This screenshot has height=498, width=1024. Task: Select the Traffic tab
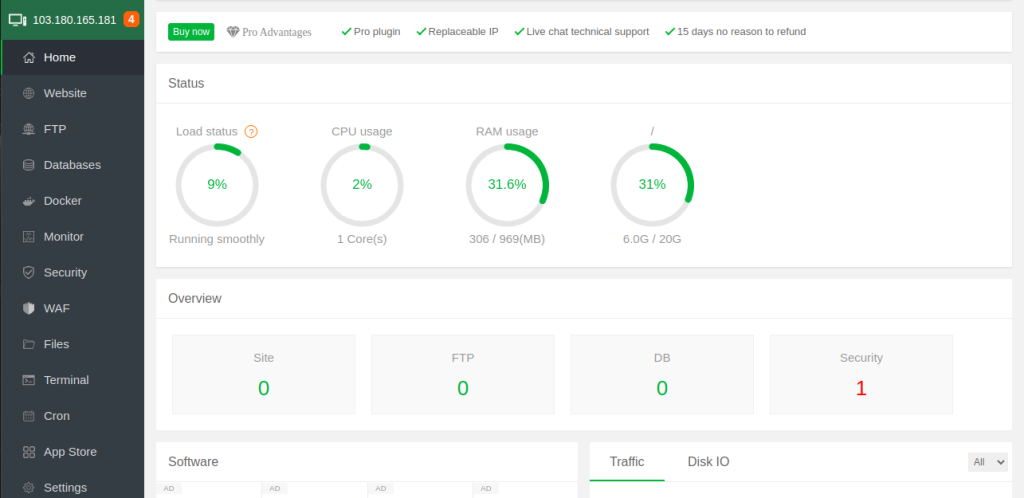[x=627, y=462]
